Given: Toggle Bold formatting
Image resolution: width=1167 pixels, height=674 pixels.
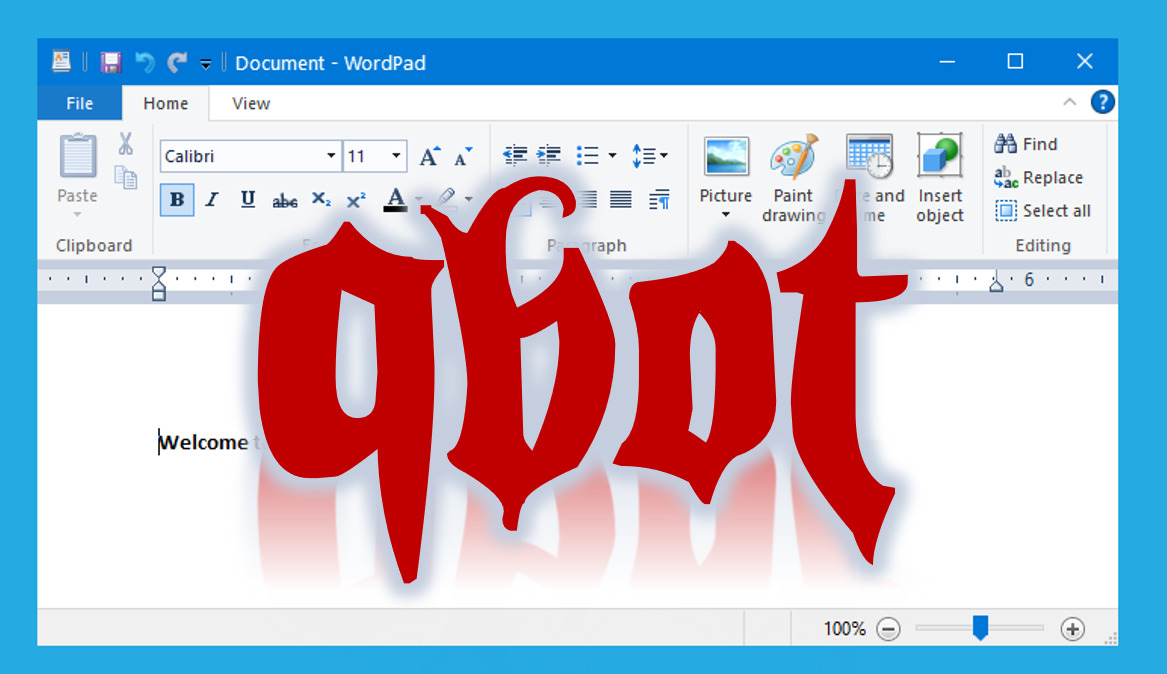Looking at the screenshot, I should click(177, 200).
